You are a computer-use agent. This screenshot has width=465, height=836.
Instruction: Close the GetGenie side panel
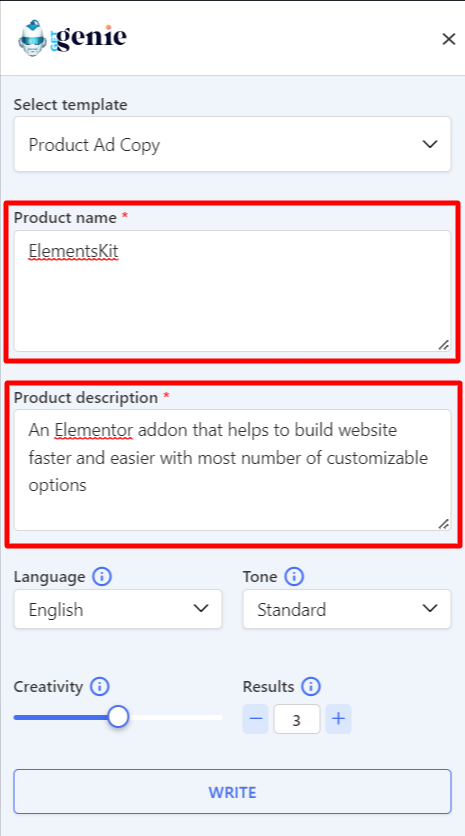[448, 39]
